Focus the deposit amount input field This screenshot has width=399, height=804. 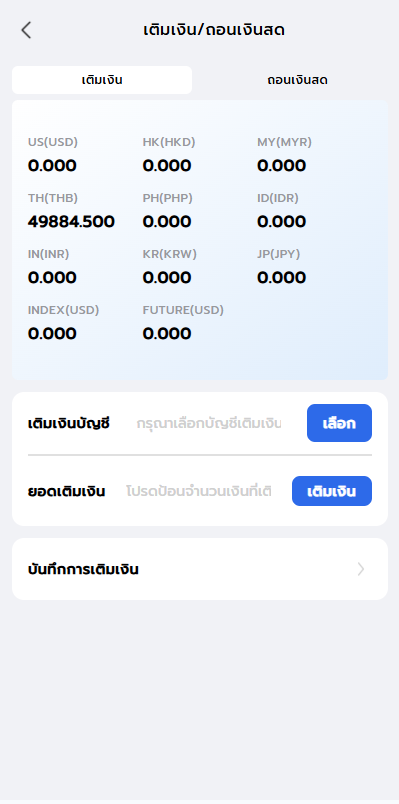(x=199, y=491)
